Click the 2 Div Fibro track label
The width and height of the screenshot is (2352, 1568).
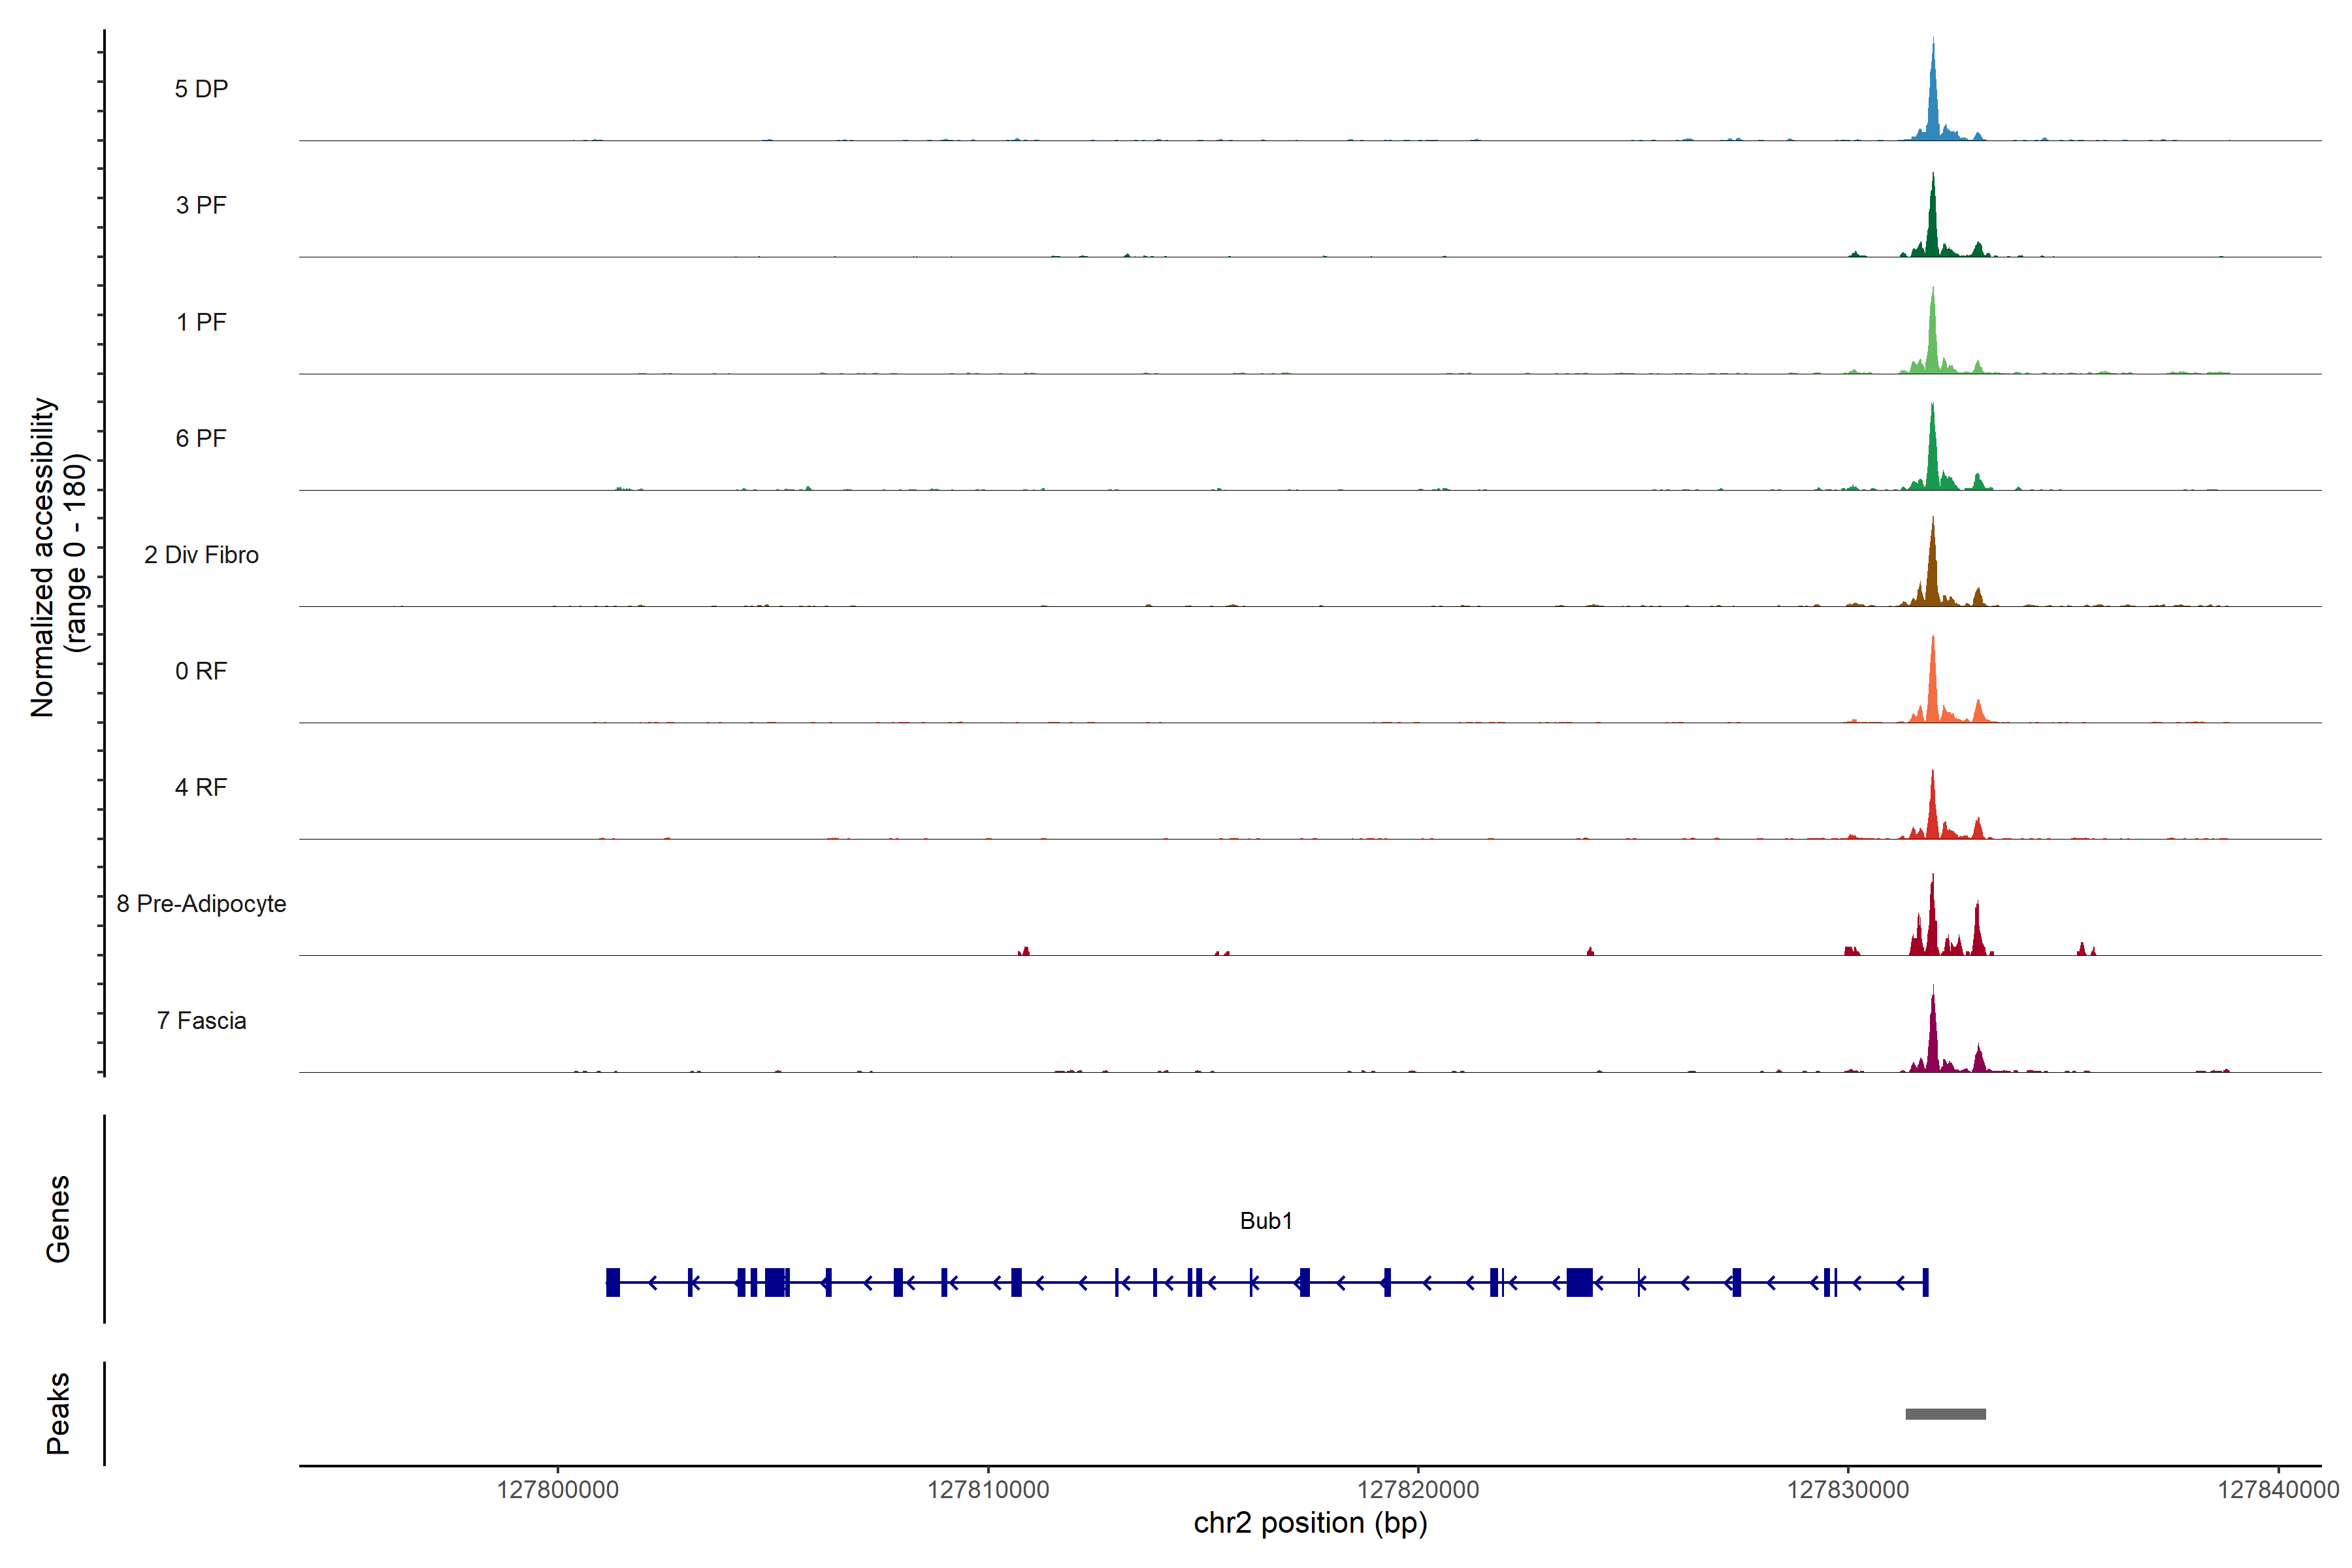(x=201, y=555)
